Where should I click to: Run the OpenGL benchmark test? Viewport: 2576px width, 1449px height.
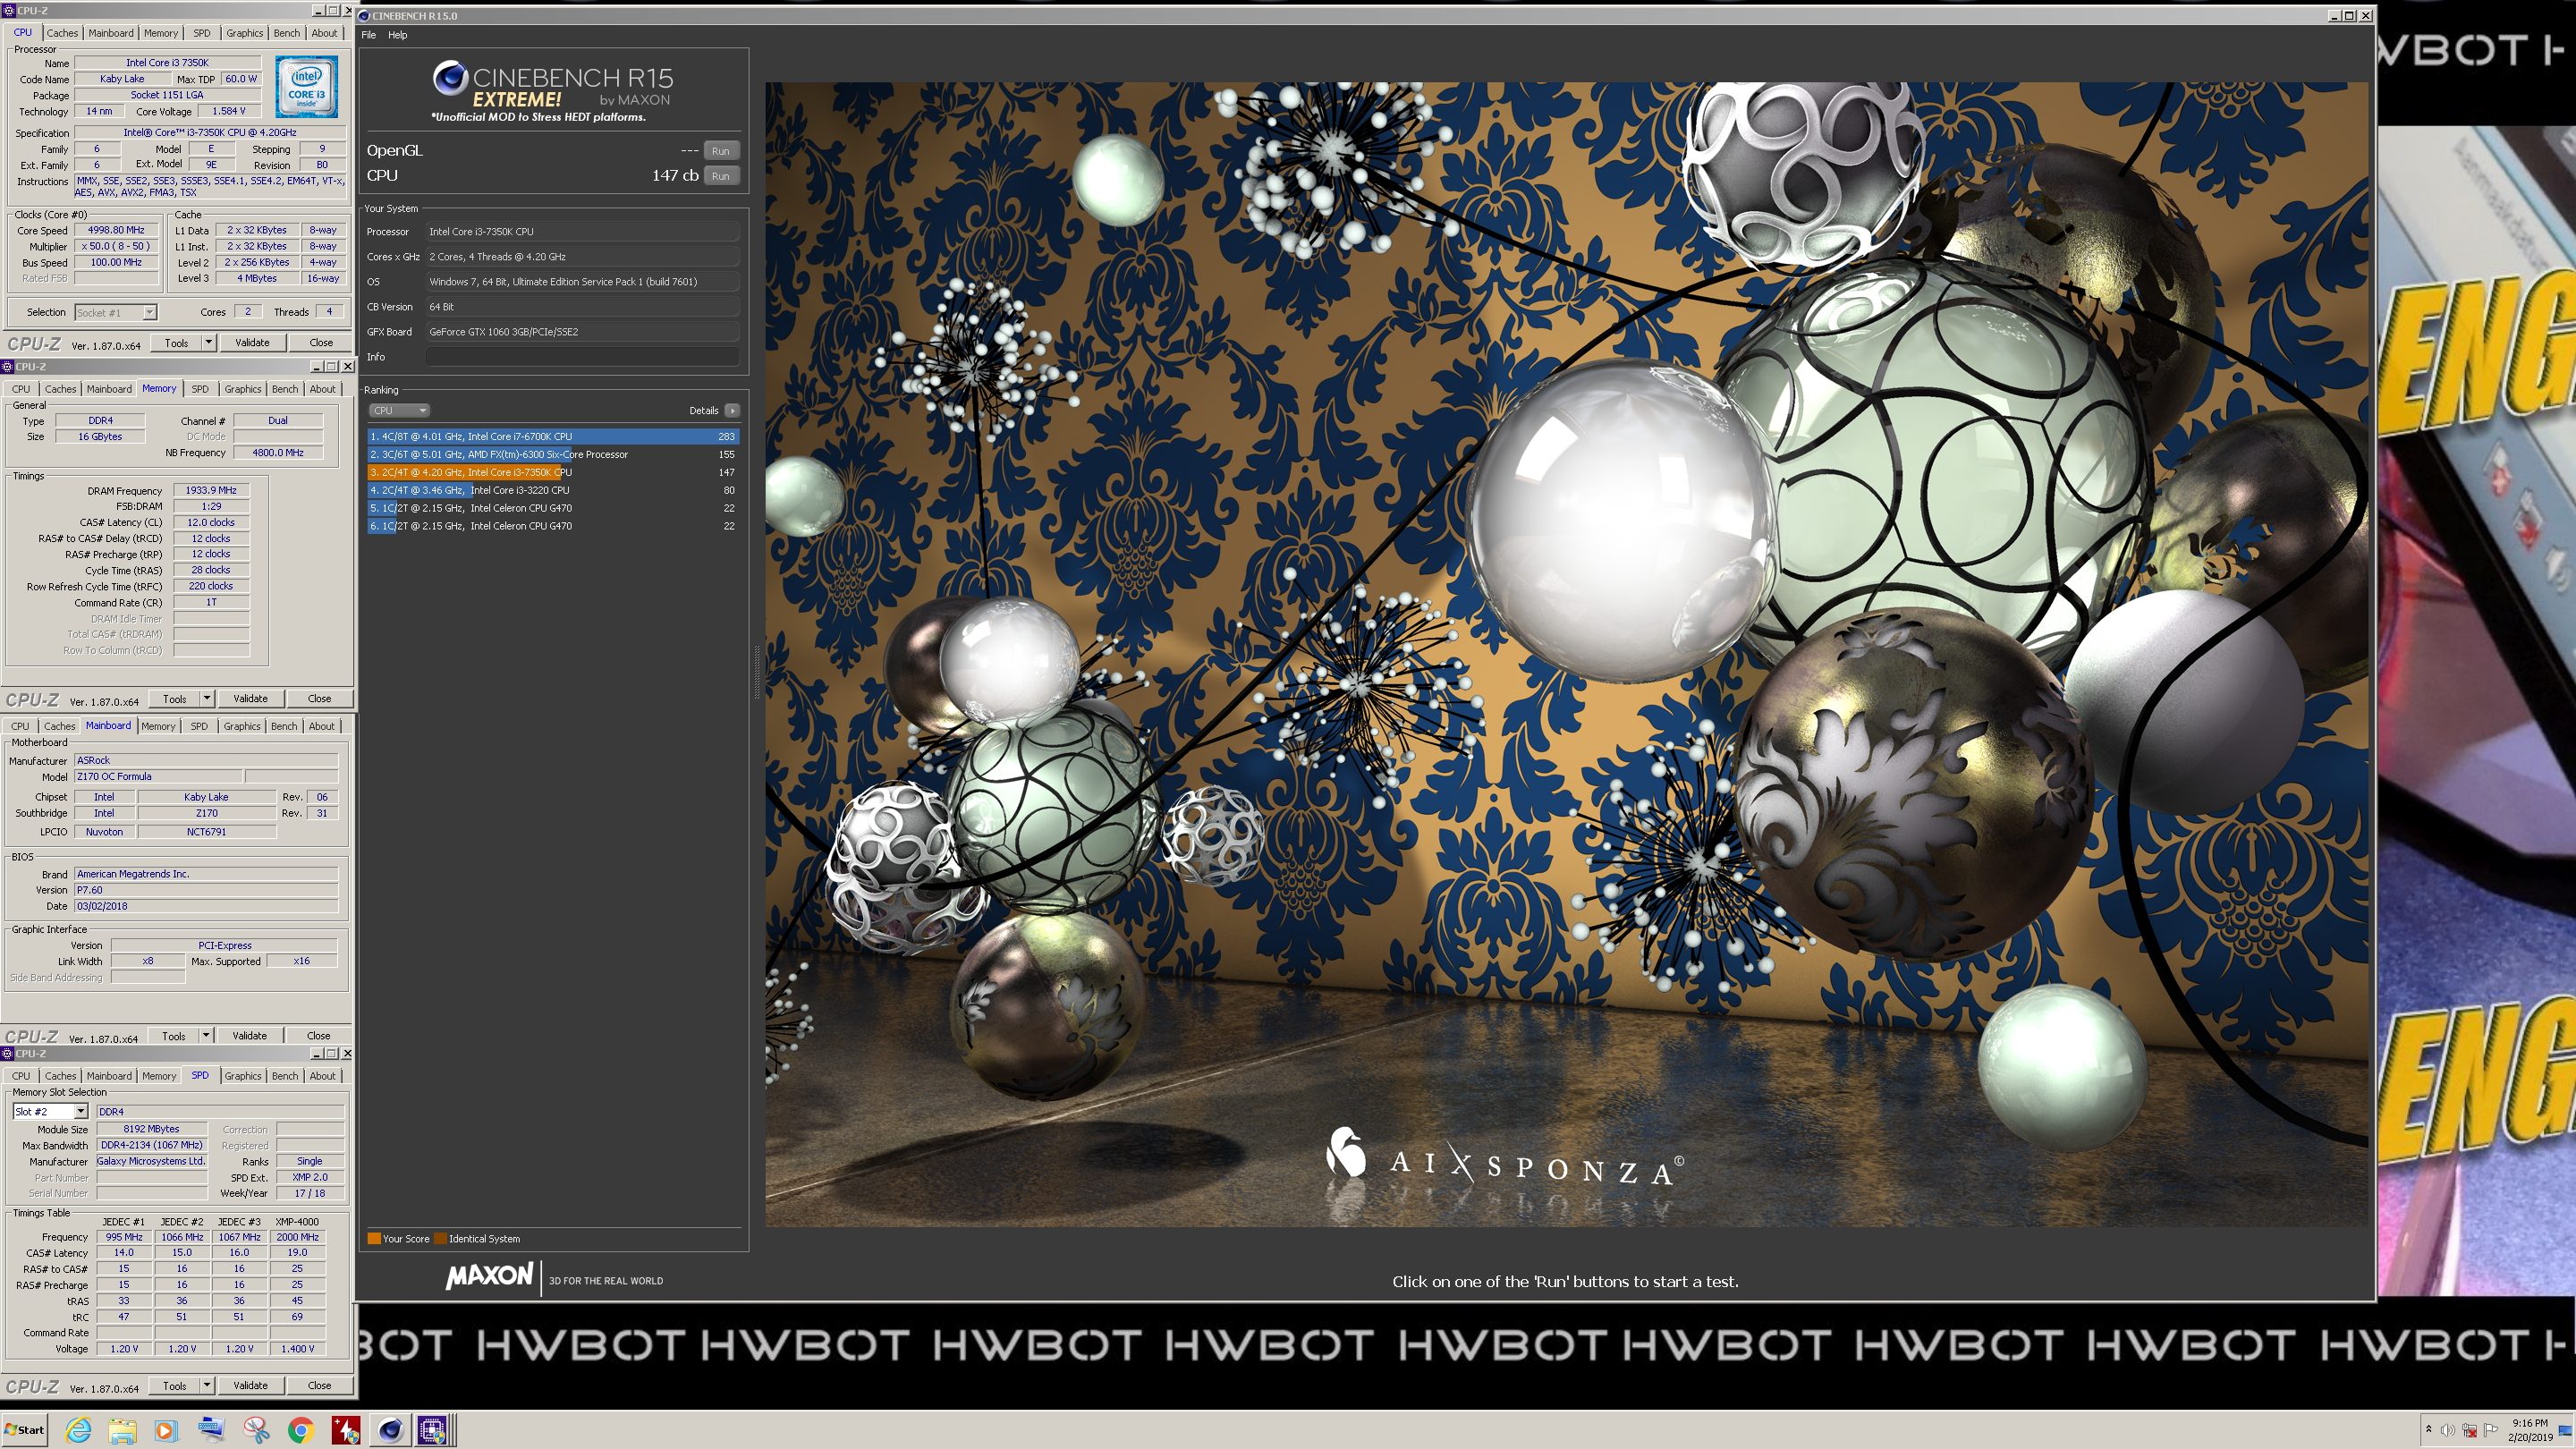(721, 151)
